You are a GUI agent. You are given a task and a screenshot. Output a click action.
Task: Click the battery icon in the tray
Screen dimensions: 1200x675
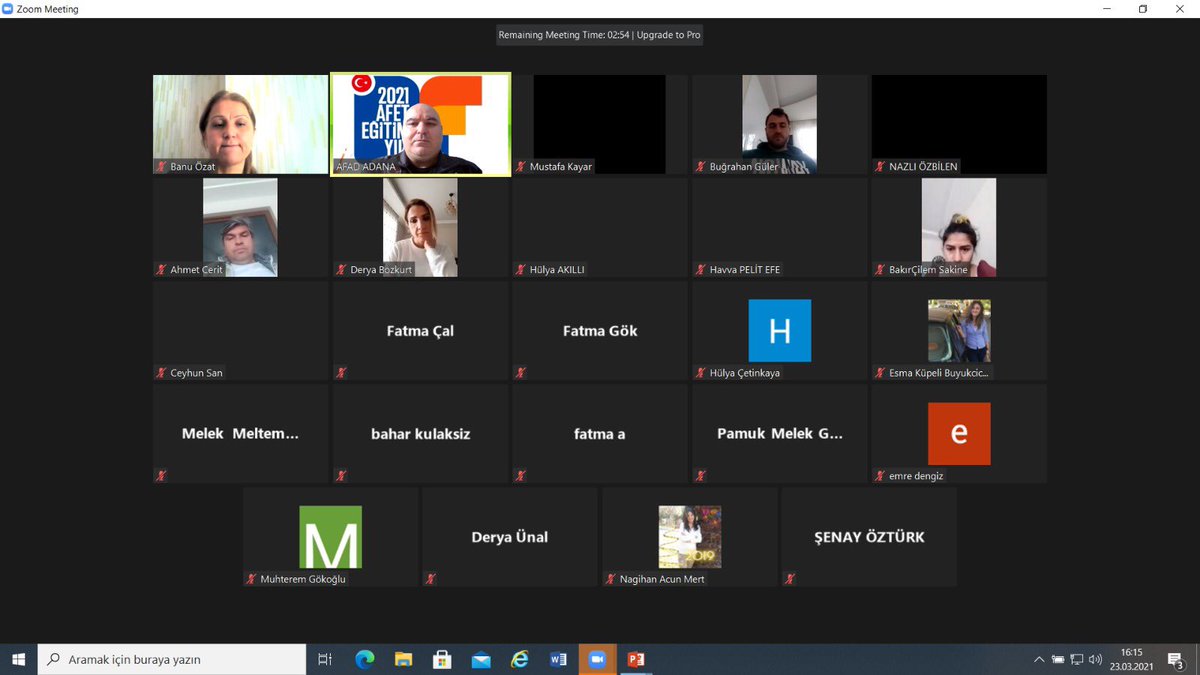point(1058,660)
